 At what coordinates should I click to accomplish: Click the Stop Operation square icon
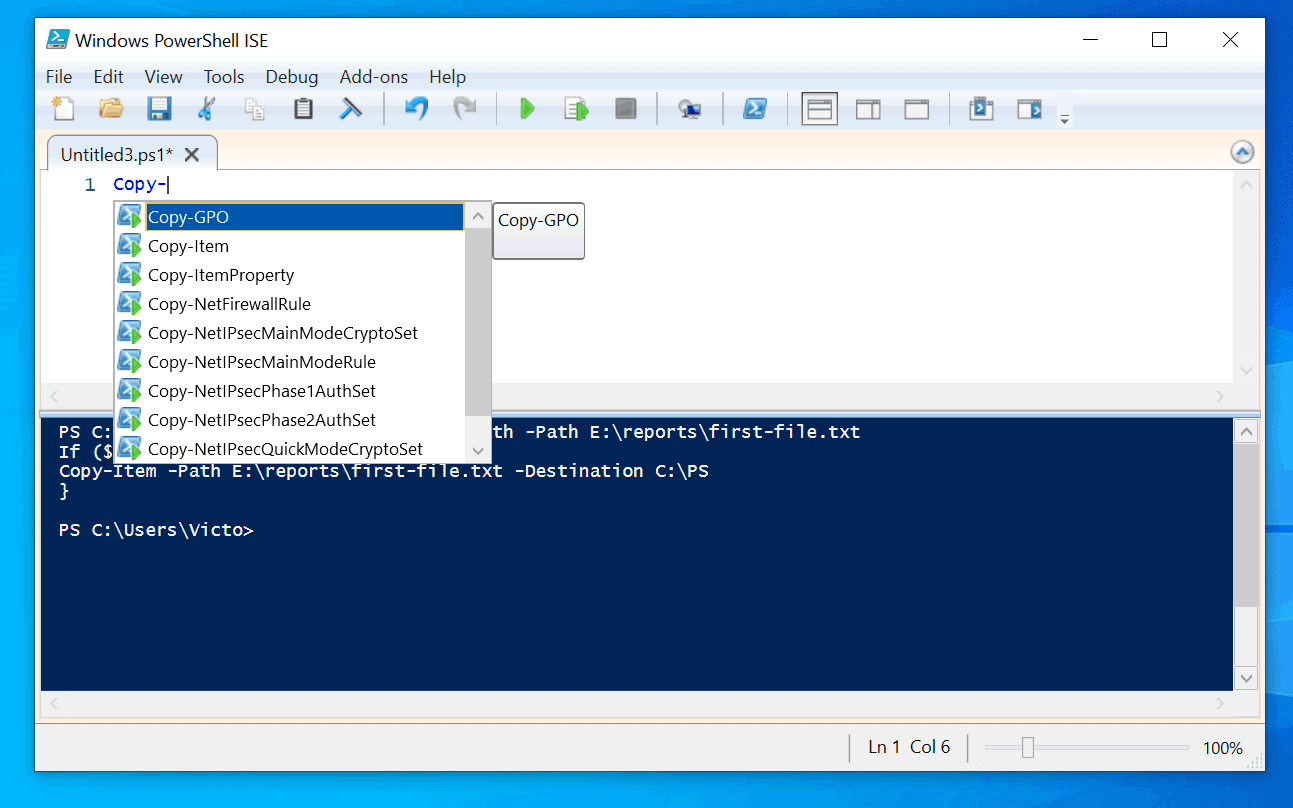[626, 108]
